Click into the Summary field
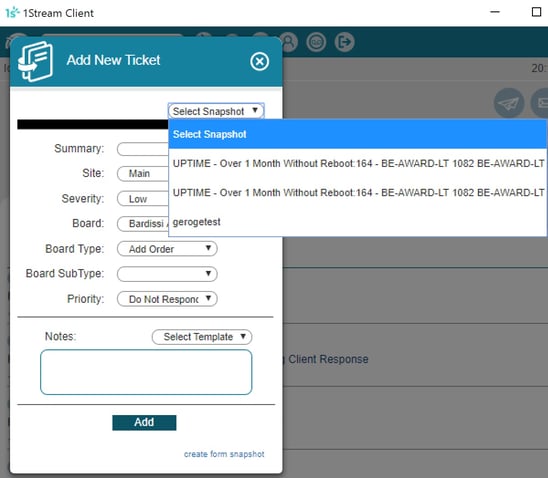Screen dimensions: 548x478 143,149
